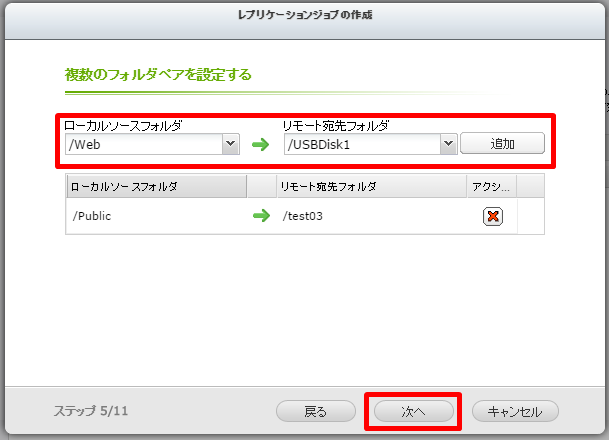Click the レプリケーションジョブの作成 dialog title
The width and height of the screenshot is (609, 440).
[x=305, y=15]
